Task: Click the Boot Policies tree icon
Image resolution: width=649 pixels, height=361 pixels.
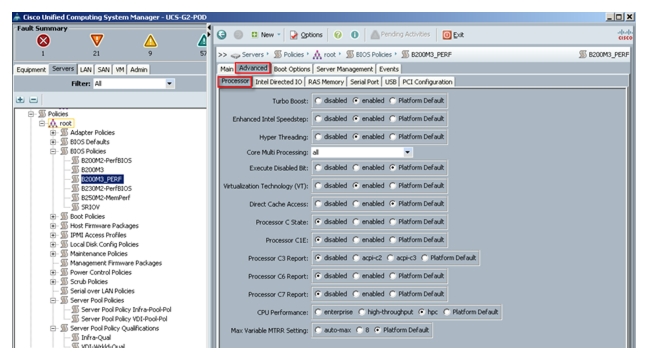Action: coord(64,217)
